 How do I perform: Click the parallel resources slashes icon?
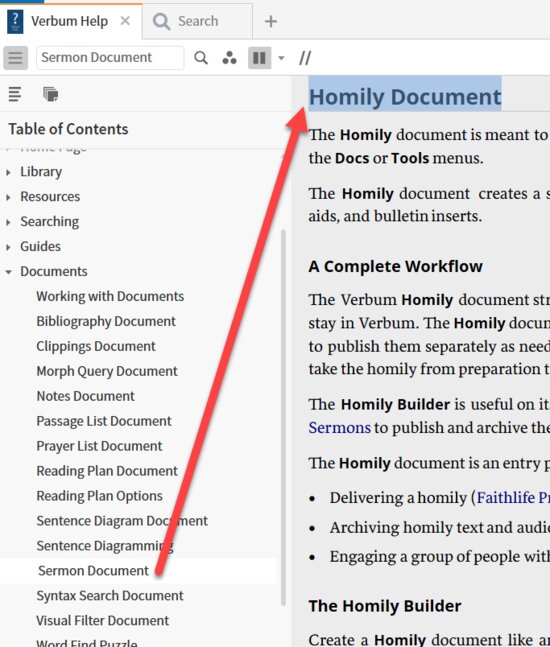point(305,58)
